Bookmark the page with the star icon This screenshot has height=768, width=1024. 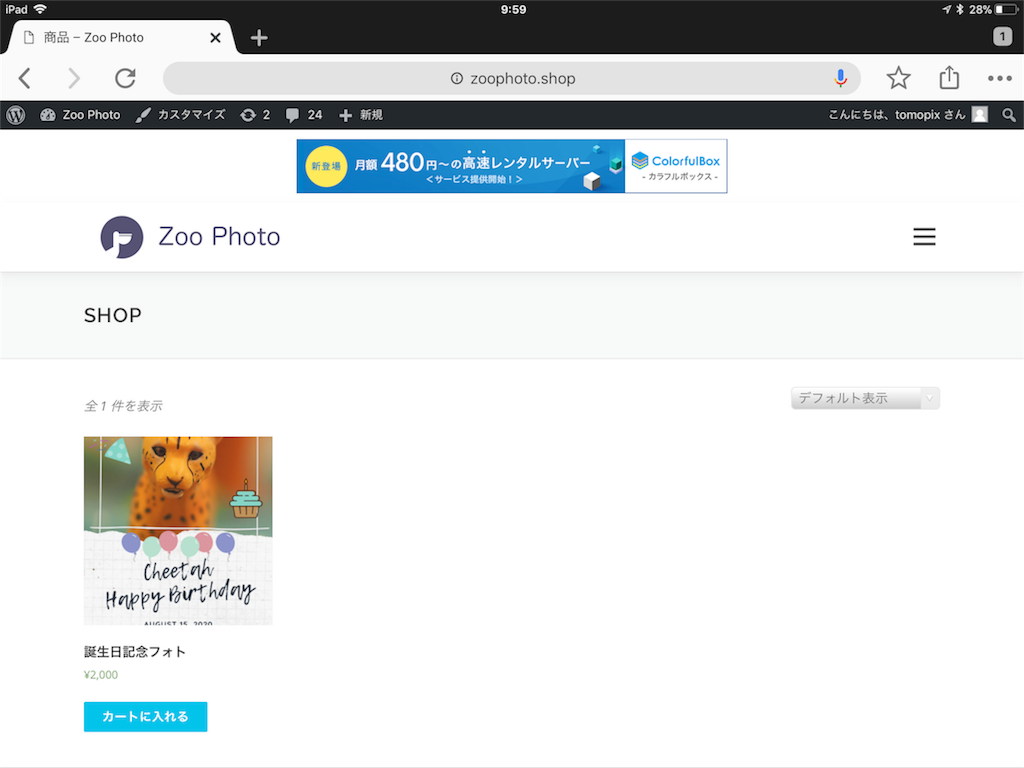tap(899, 78)
